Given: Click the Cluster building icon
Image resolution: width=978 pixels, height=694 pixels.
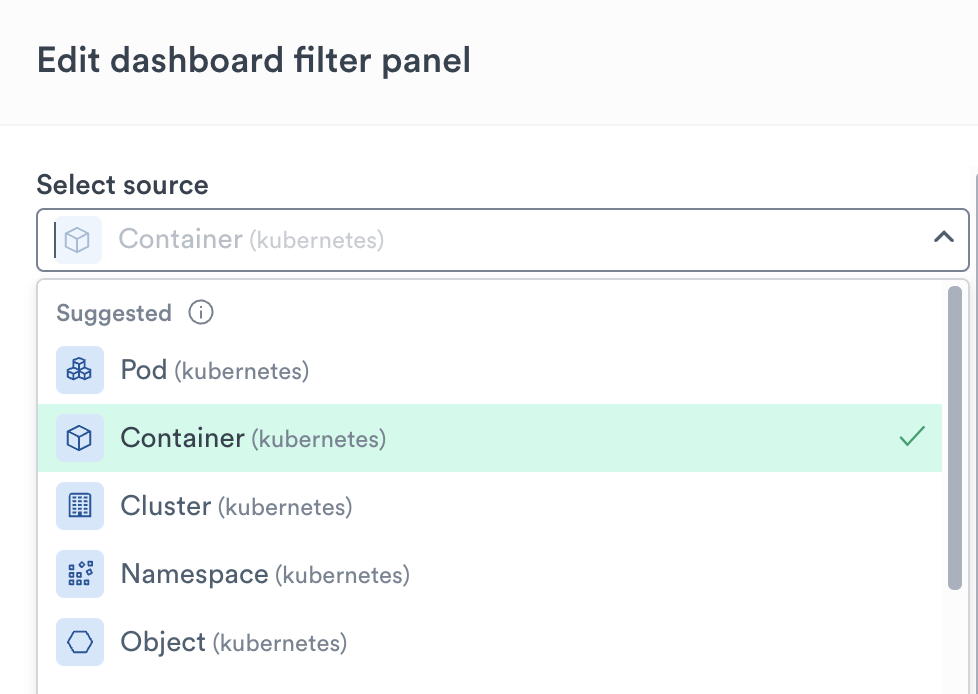Looking at the screenshot, I should [79, 506].
